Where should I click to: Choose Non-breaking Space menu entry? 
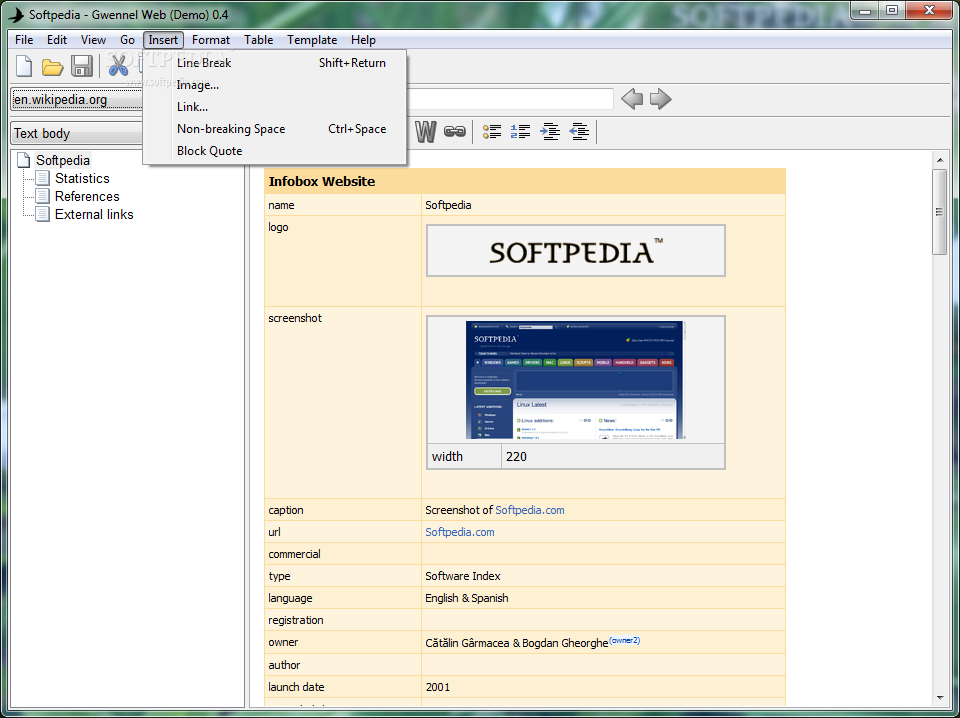coord(275,129)
